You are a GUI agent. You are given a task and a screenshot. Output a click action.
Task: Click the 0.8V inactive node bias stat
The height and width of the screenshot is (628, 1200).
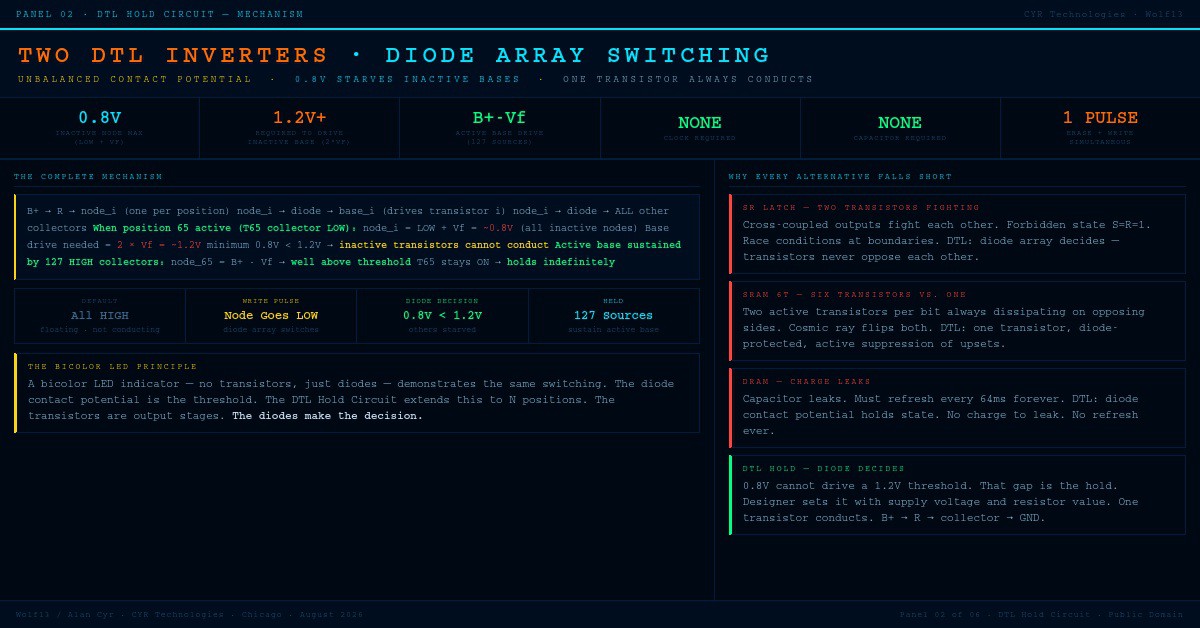[x=100, y=128]
